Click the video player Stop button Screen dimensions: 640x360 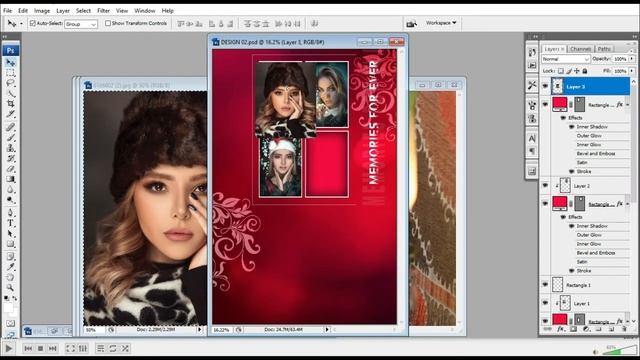(x=40, y=349)
